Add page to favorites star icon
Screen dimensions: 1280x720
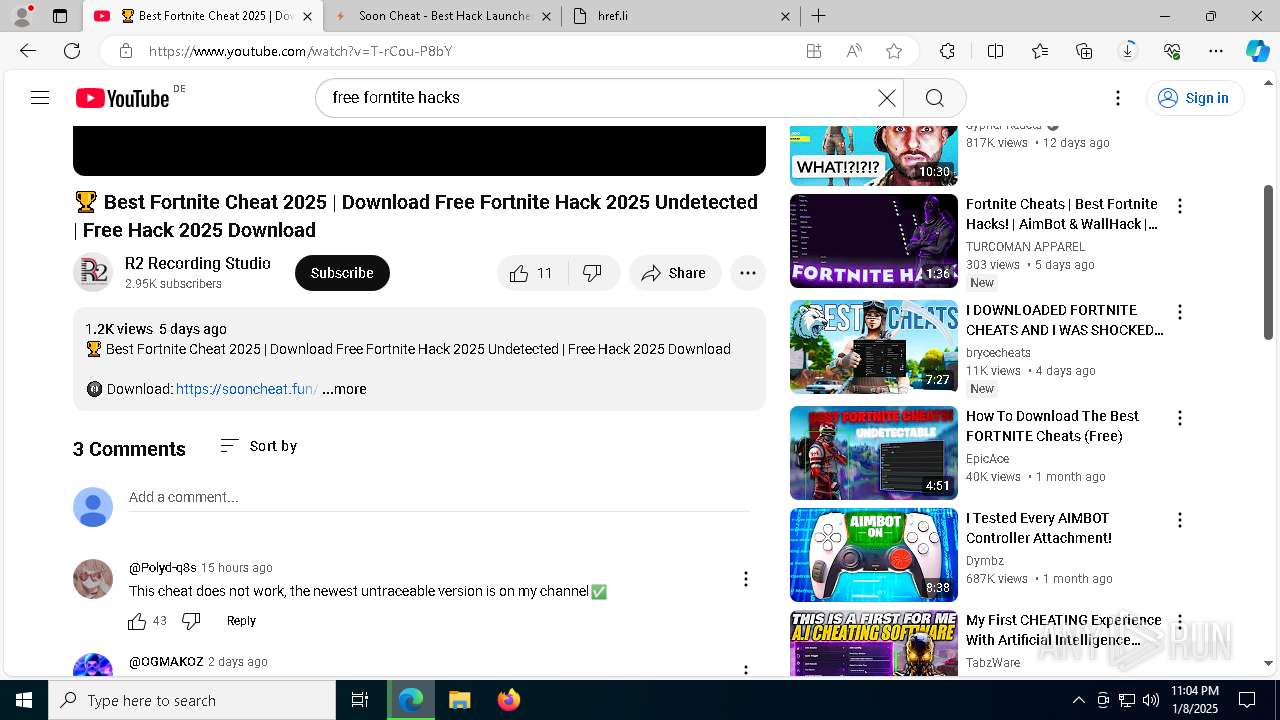tap(894, 51)
